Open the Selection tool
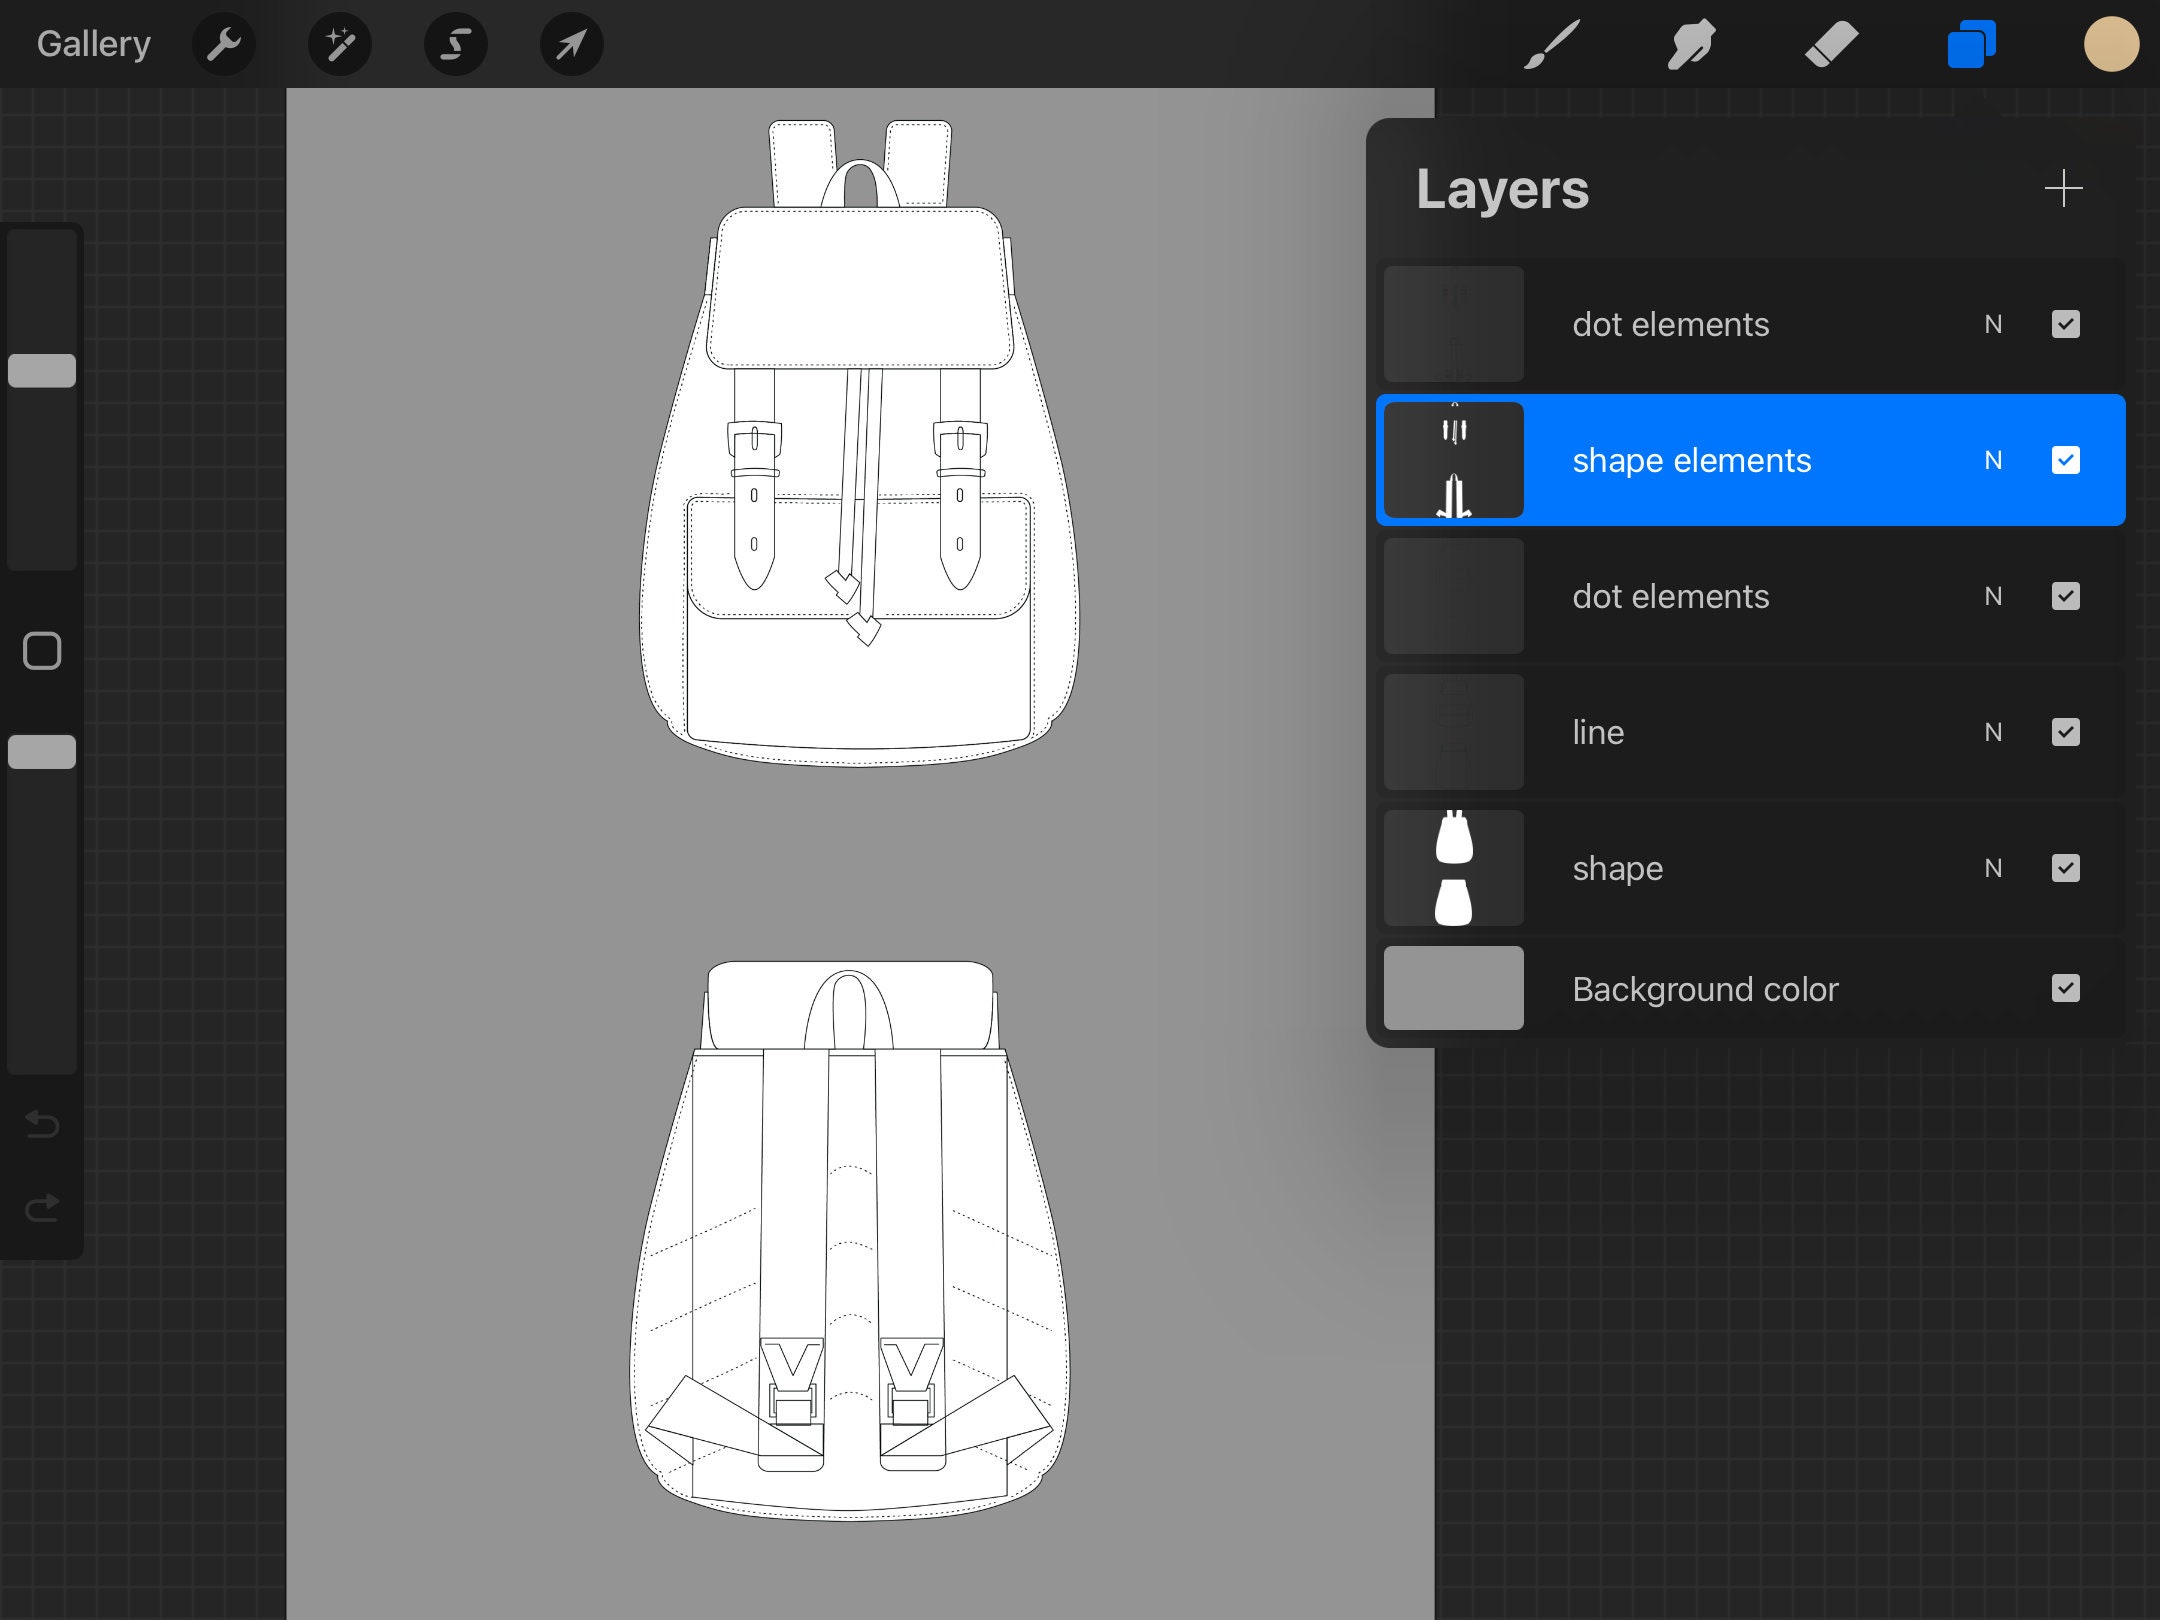The width and height of the screenshot is (2160, 1620). pos(456,44)
